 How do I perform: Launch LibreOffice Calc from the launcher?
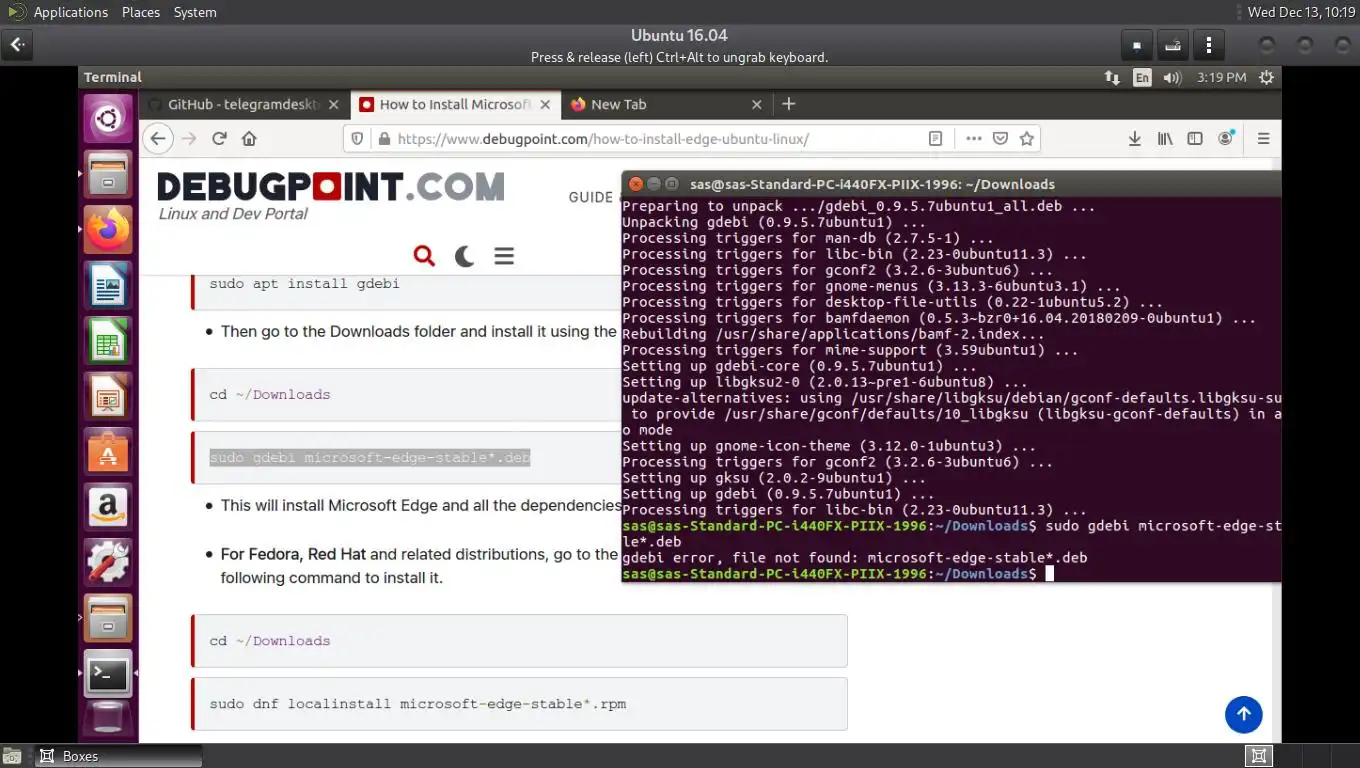point(108,341)
